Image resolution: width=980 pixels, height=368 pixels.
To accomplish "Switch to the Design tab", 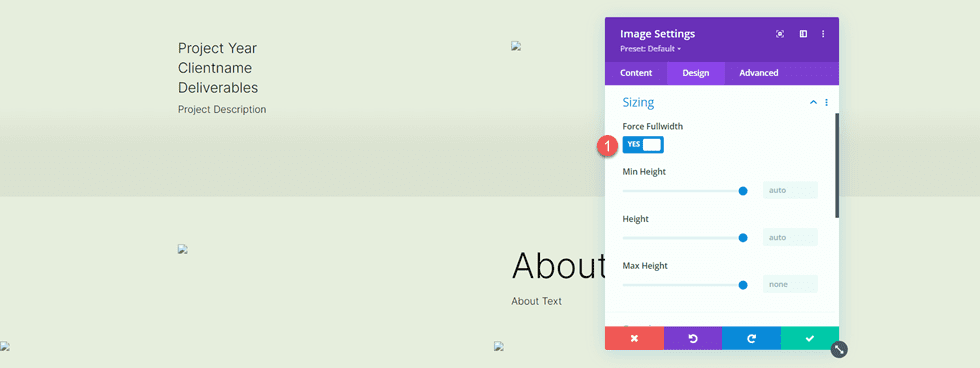I will (696, 73).
